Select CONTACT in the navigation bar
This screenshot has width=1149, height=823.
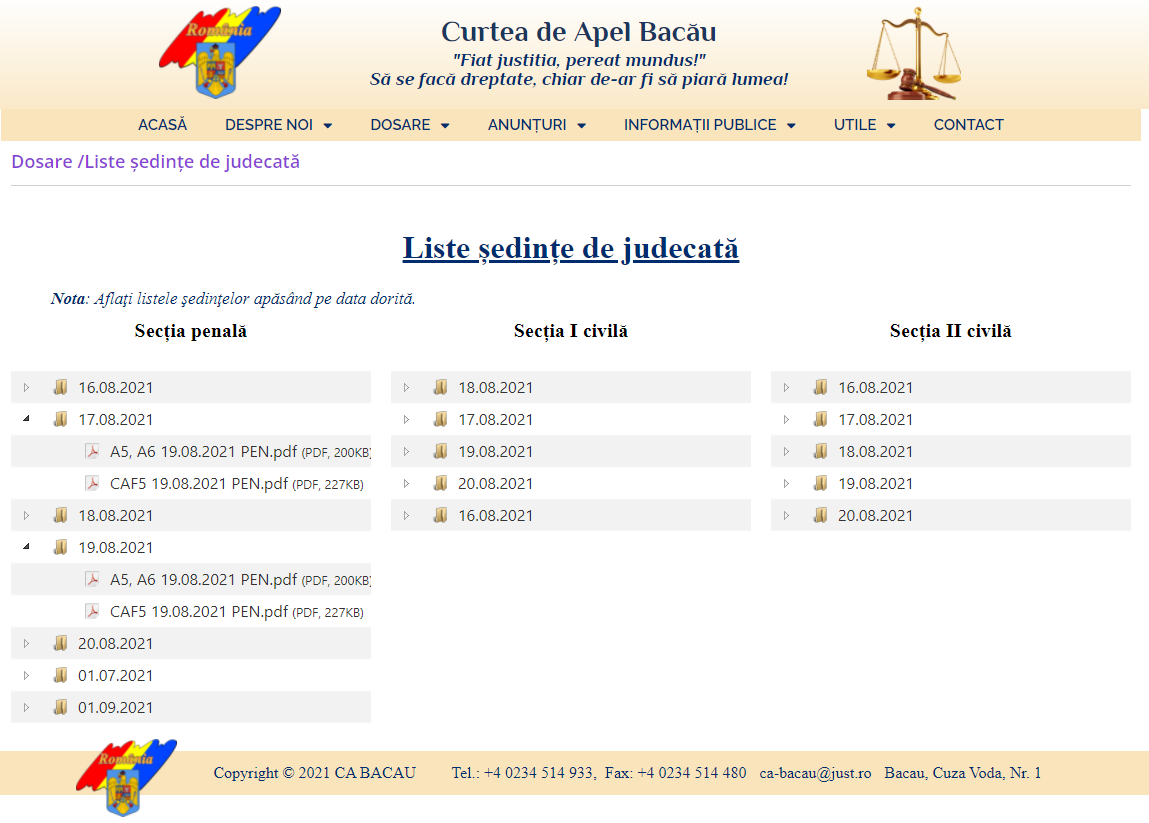968,125
